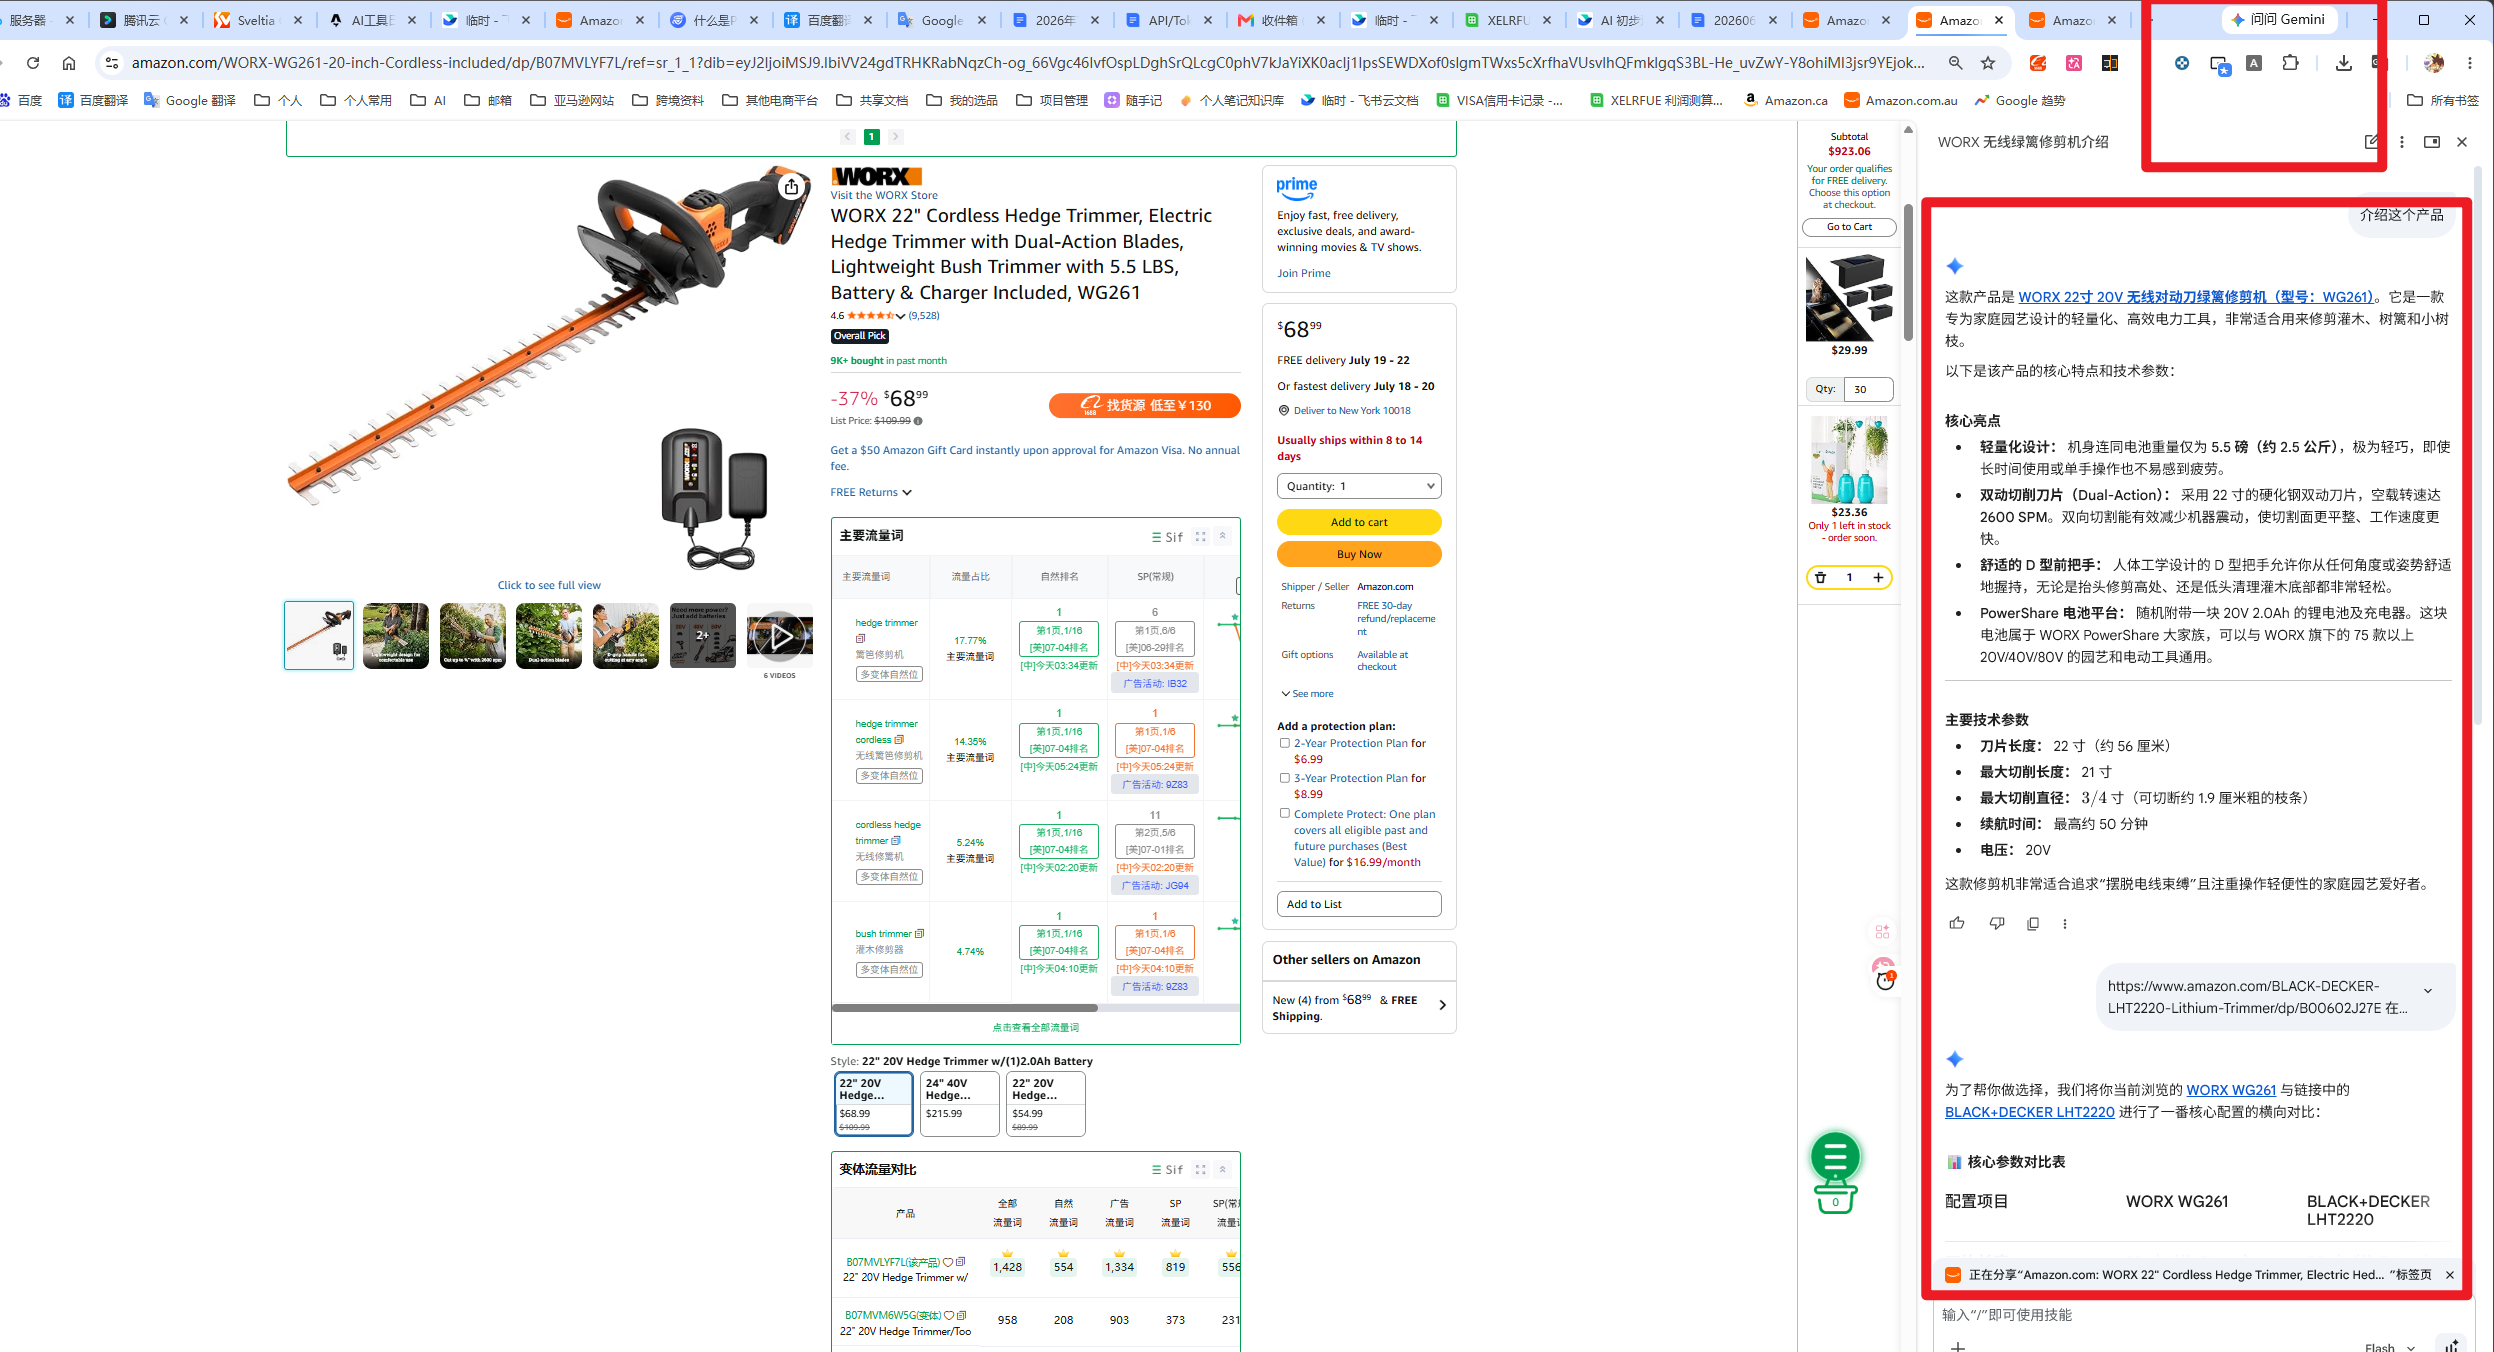Switch to the Google 翻译 tab
Screen dimensions: 2494x1352
pyautogui.click(x=943, y=20)
